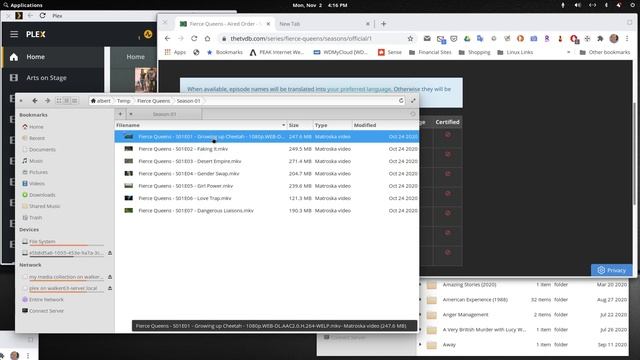Open the Other bookmarks folder
The height and width of the screenshot is (360, 640).
[x=604, y=52]
